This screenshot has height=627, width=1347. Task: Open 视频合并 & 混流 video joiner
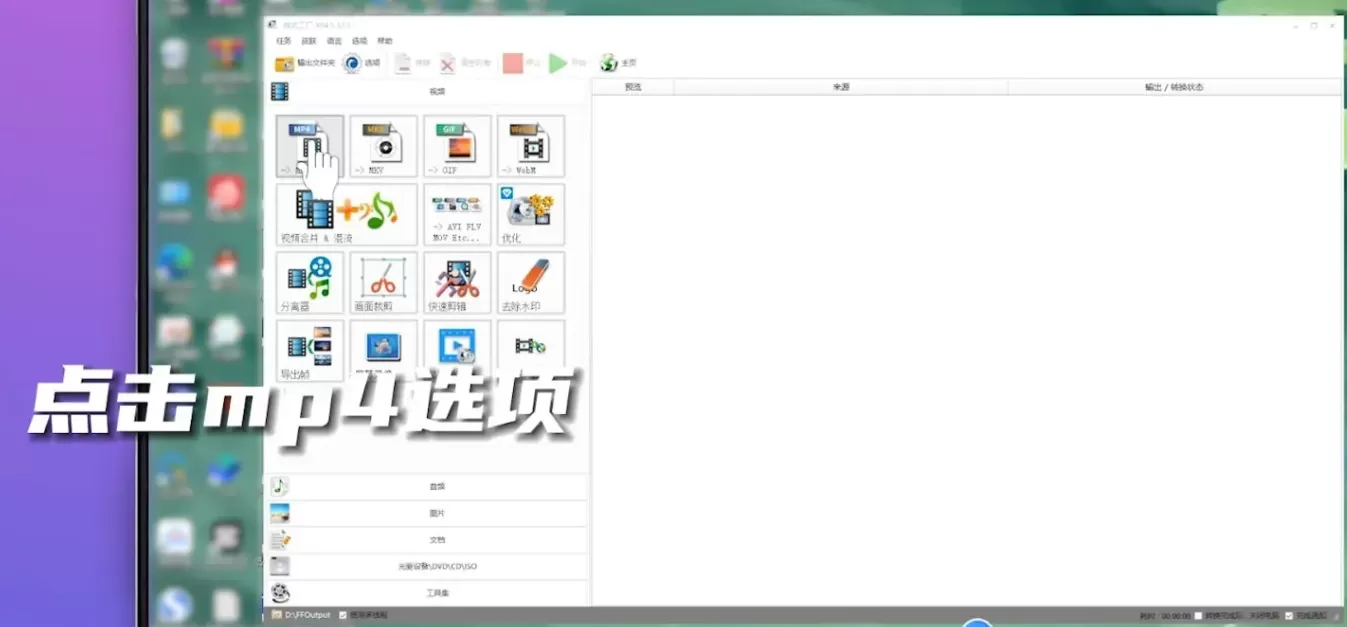point(347,214)
